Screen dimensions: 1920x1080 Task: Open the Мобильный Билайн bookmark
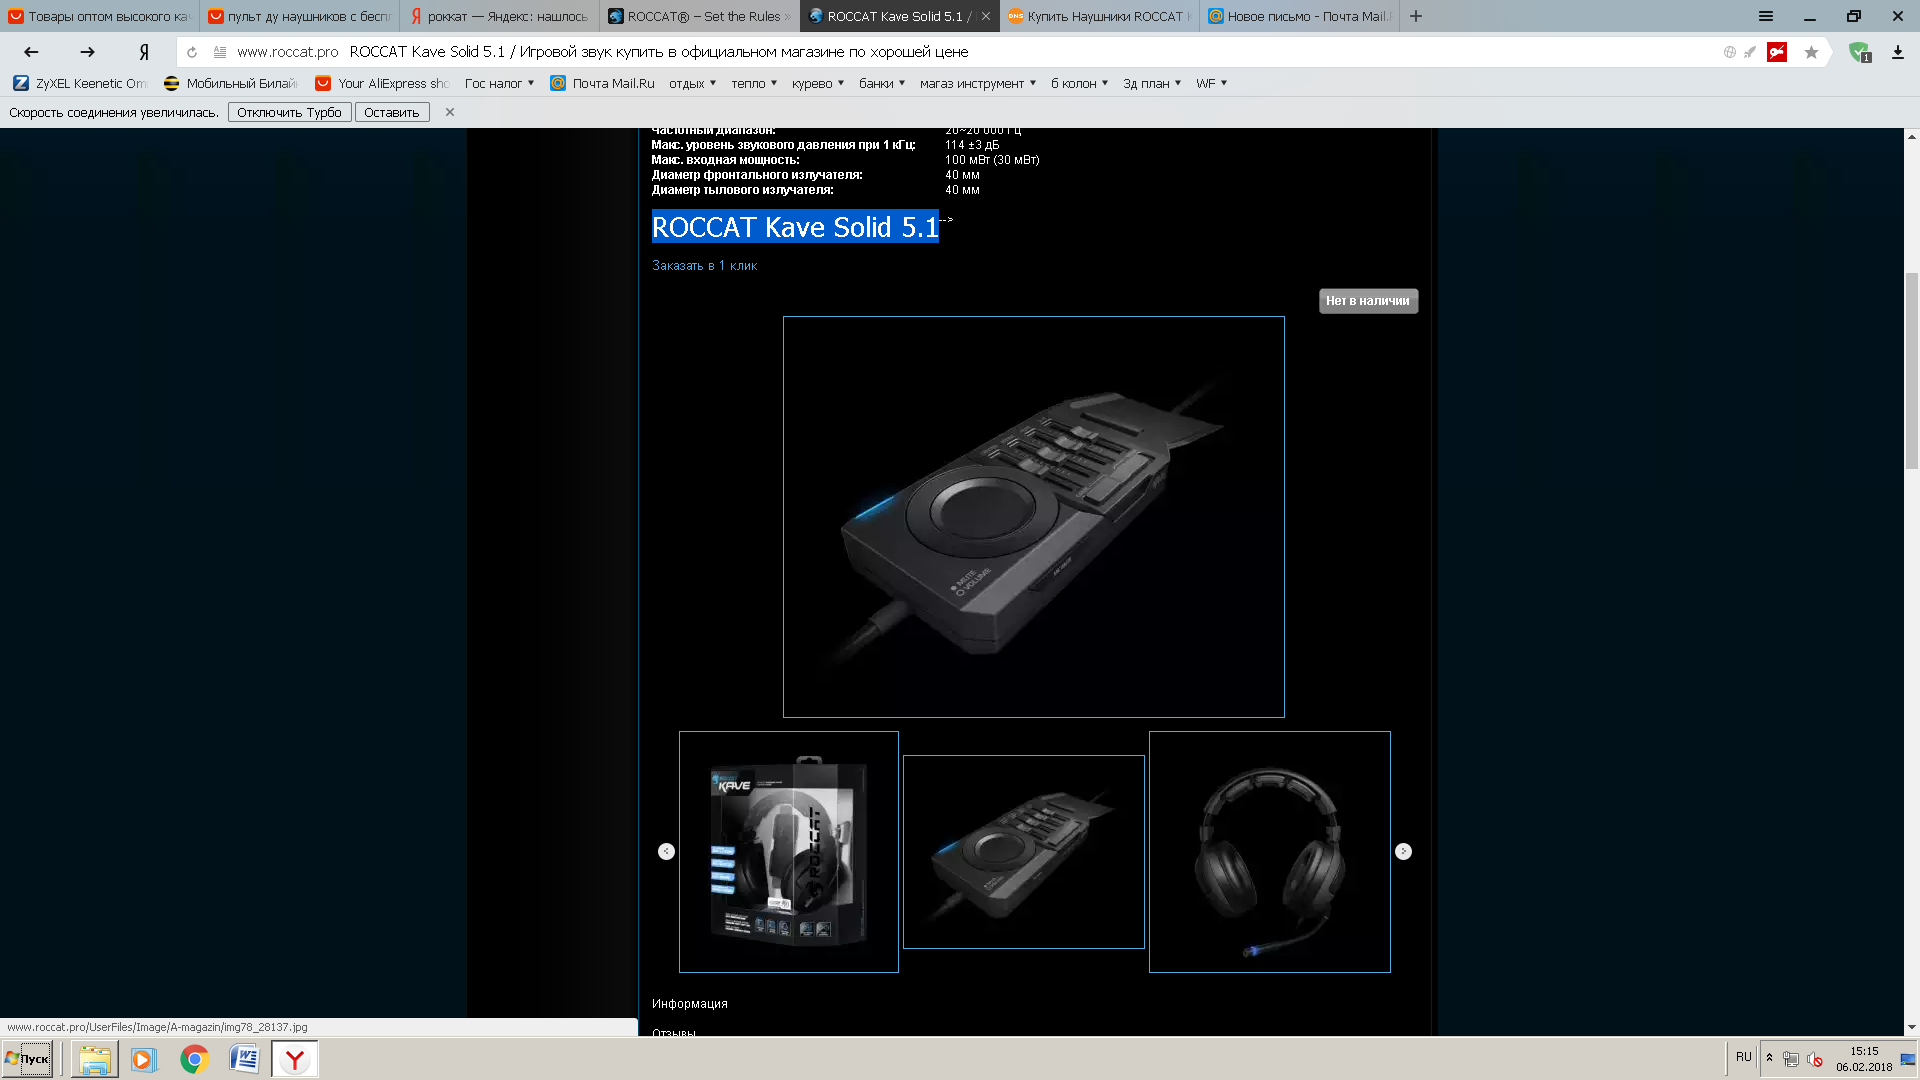[231, 83]
